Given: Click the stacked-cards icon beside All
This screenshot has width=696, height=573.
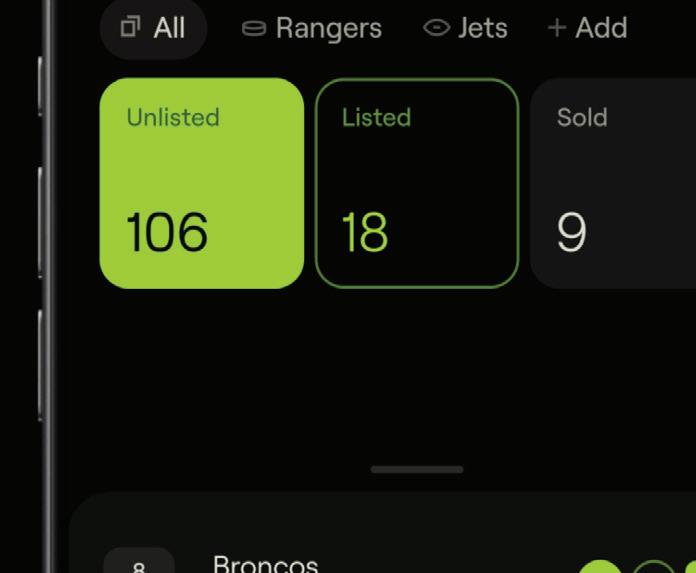Looking at the screenshot, I should click(130, 27).
